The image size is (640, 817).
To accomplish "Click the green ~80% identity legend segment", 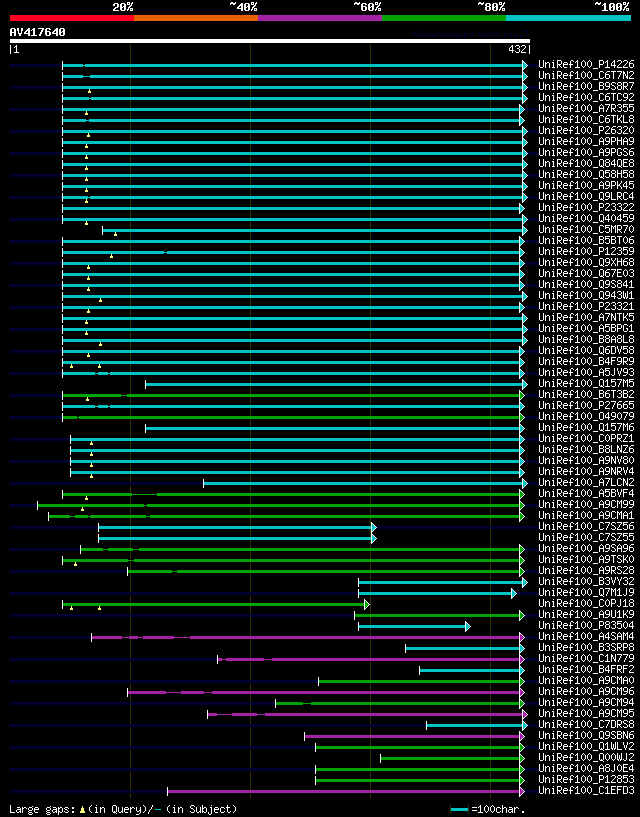I will pos(444,18).
